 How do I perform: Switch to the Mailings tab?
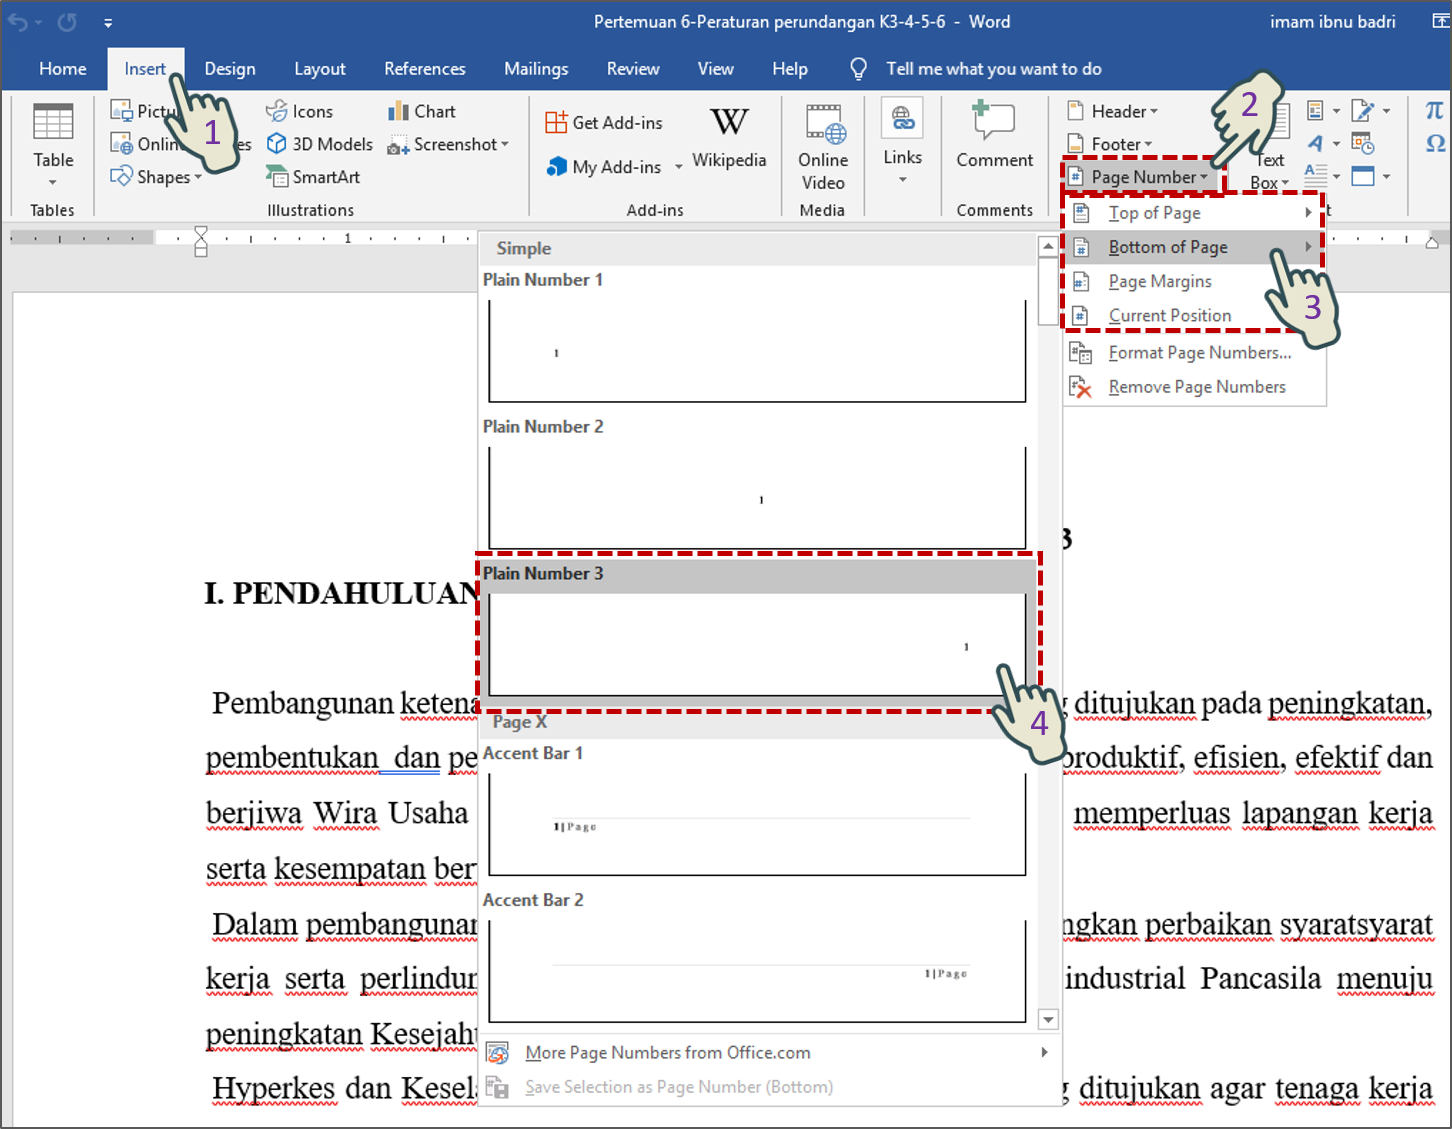[536, 68]
